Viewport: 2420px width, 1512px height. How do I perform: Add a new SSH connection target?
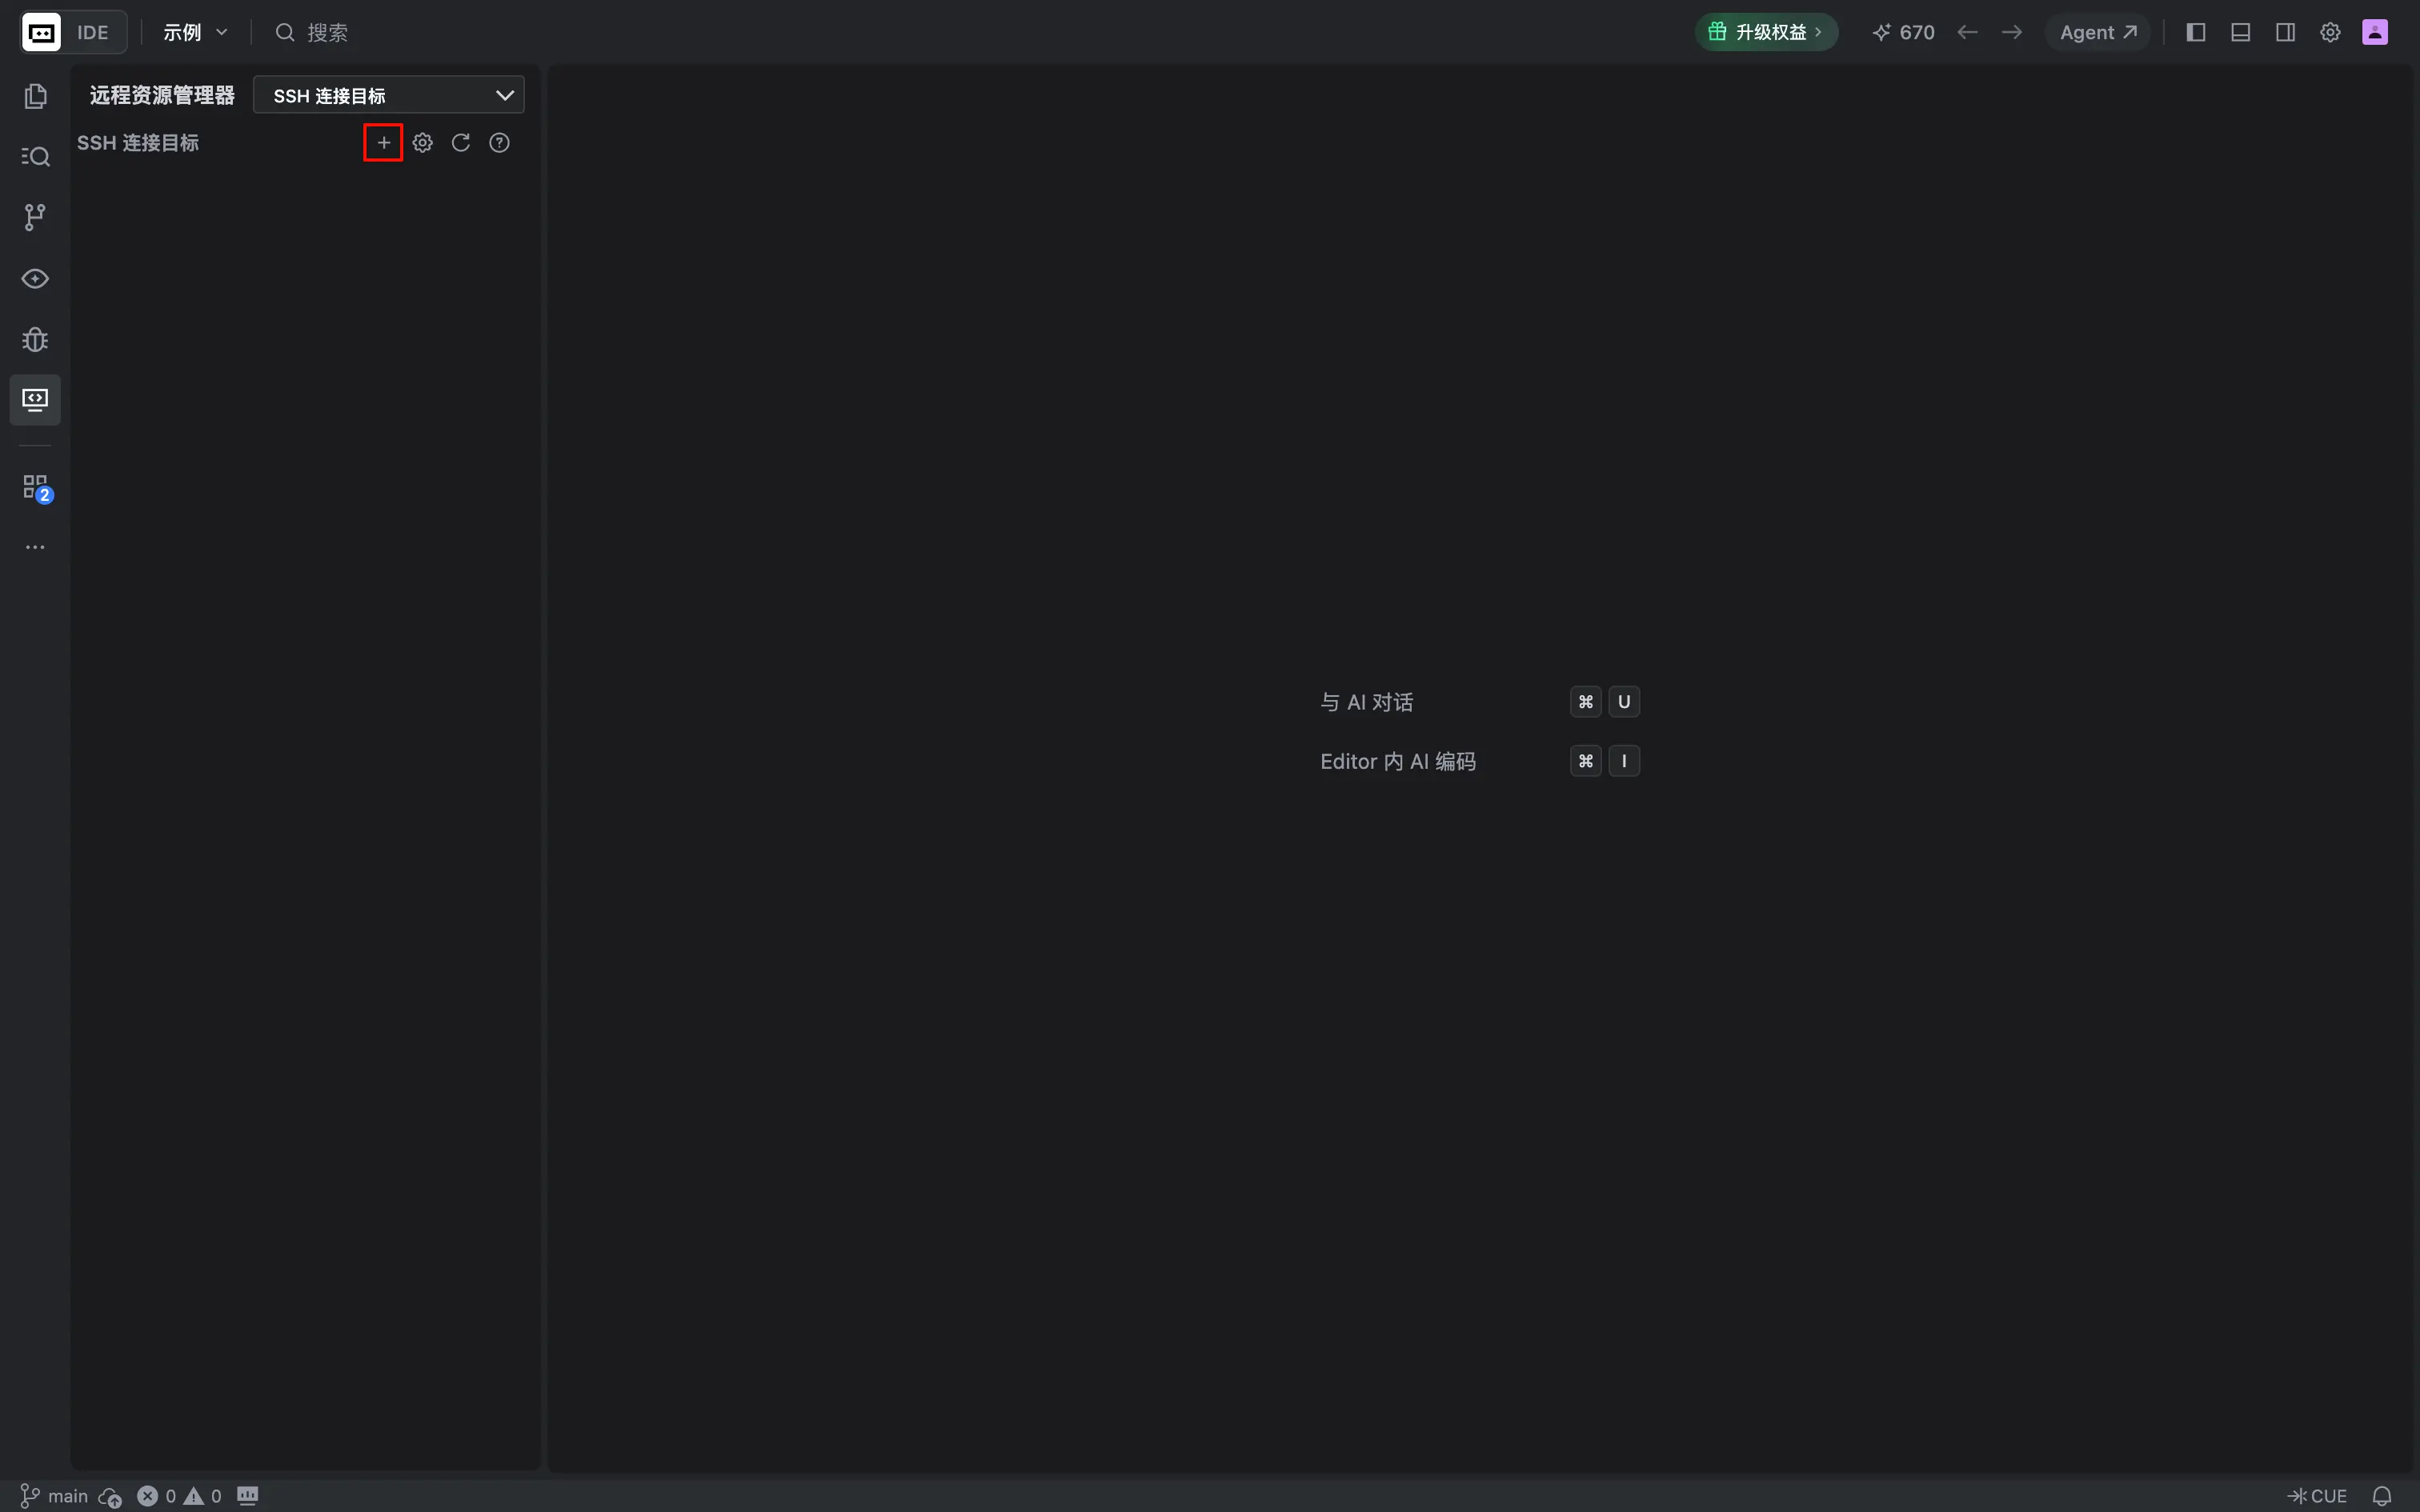383,143
